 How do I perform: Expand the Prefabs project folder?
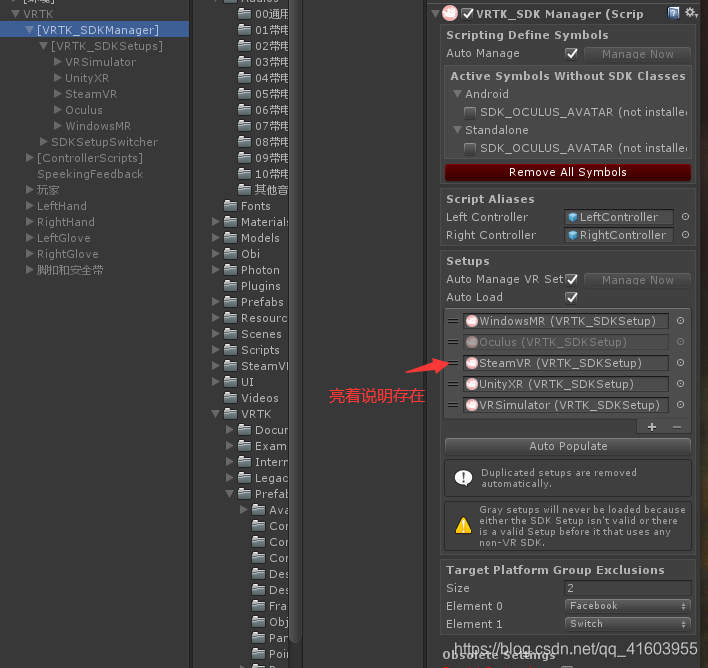[216, 302]
